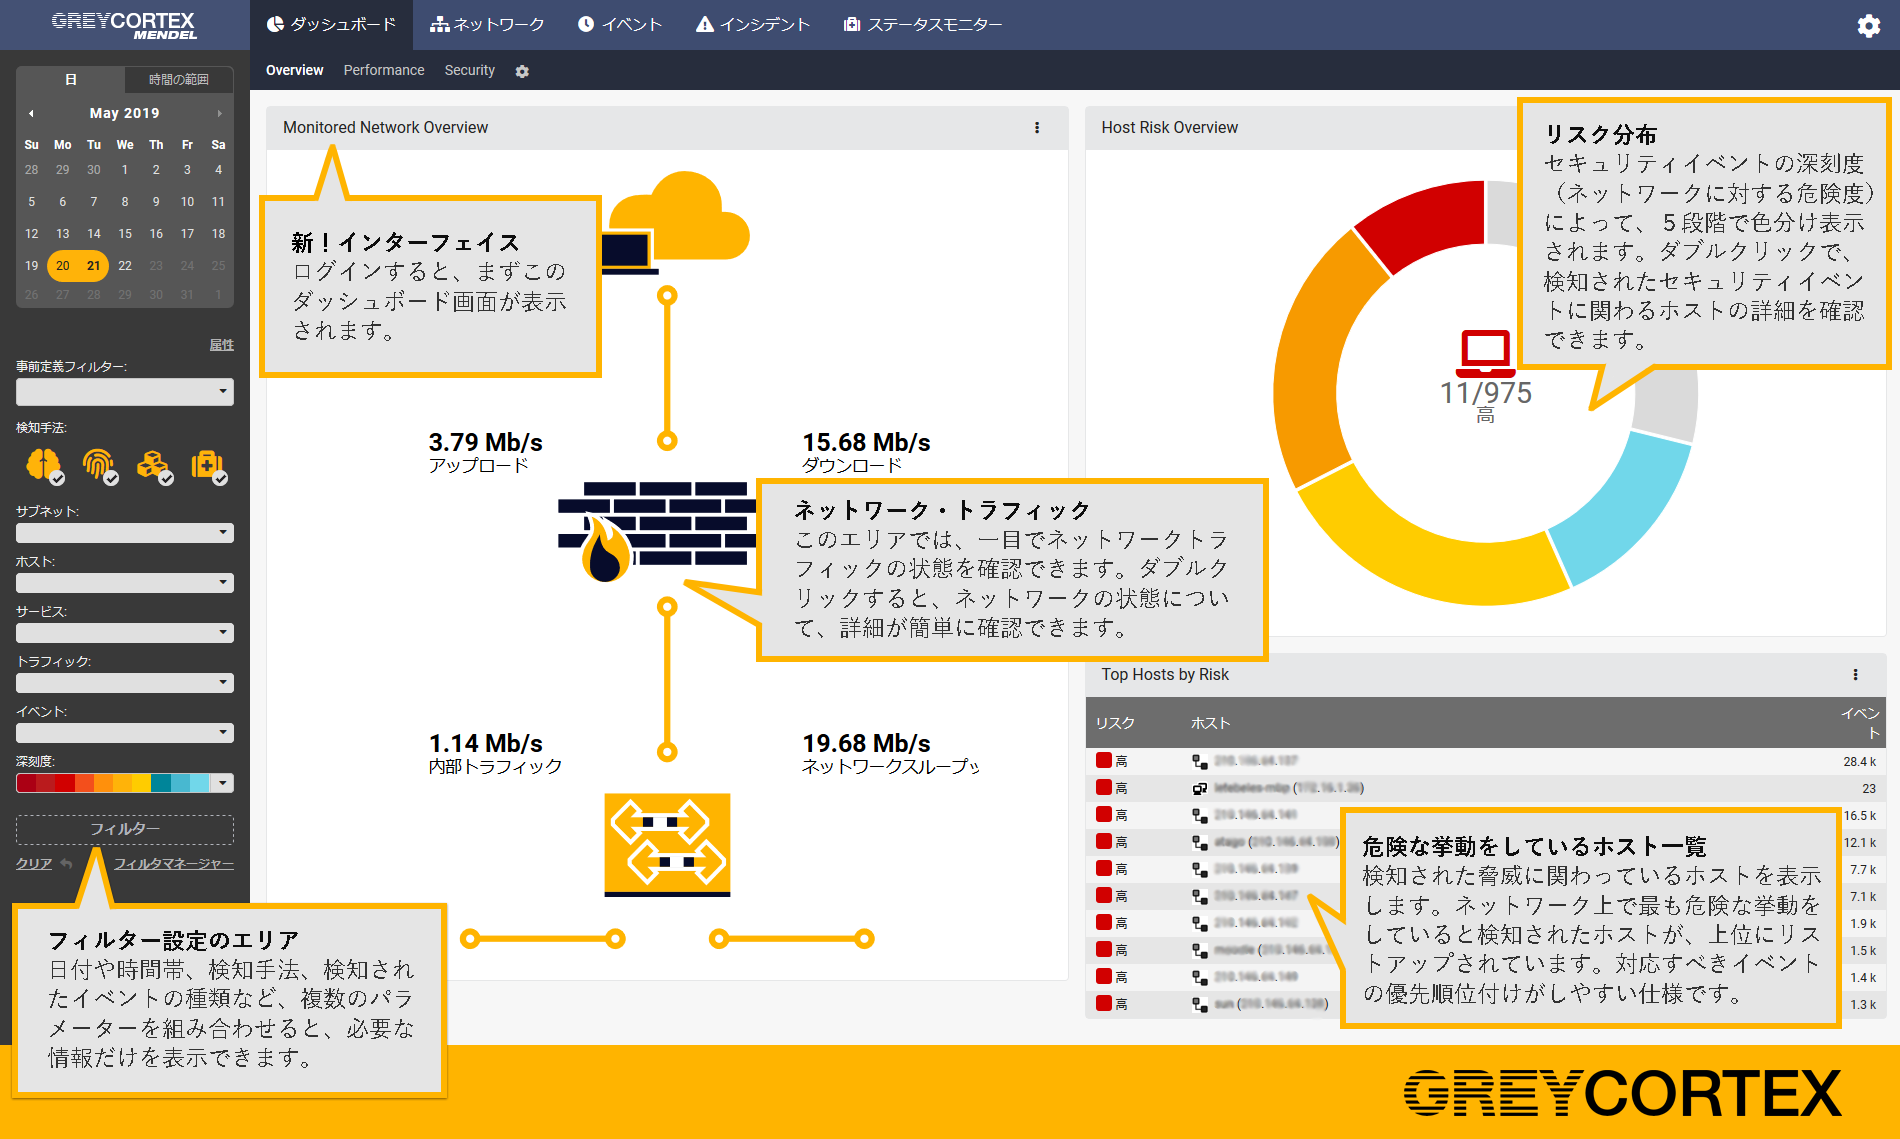Click the 1.14 Mb/s internal traffic value
1900x1139 pixels.
[x=485, y=743]
